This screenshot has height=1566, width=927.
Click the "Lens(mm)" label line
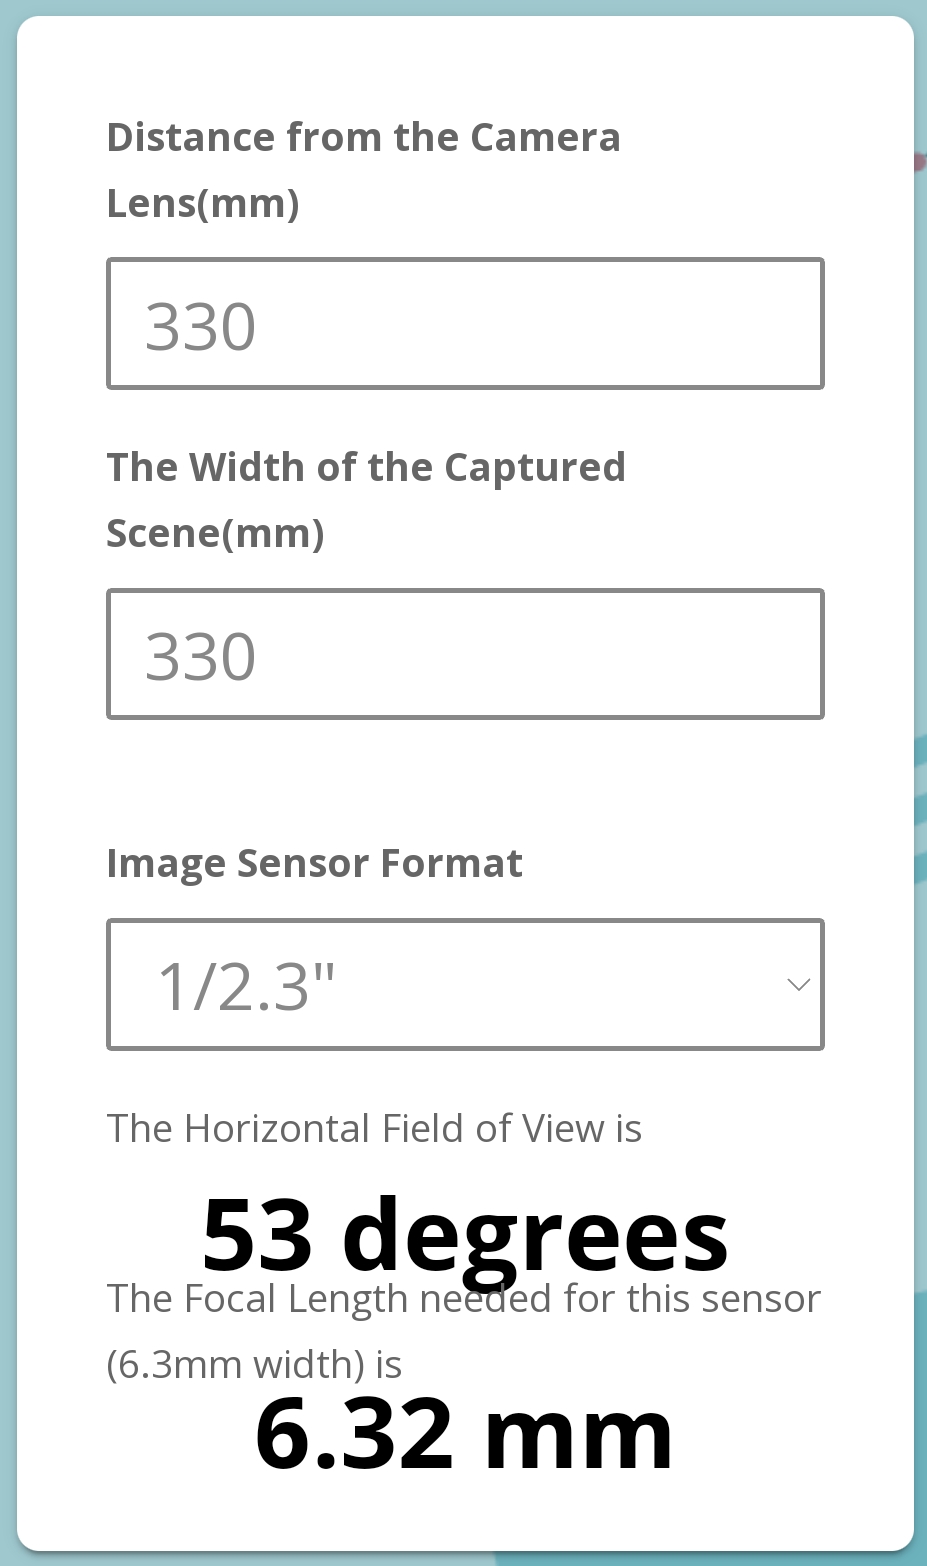coord(203,203)
